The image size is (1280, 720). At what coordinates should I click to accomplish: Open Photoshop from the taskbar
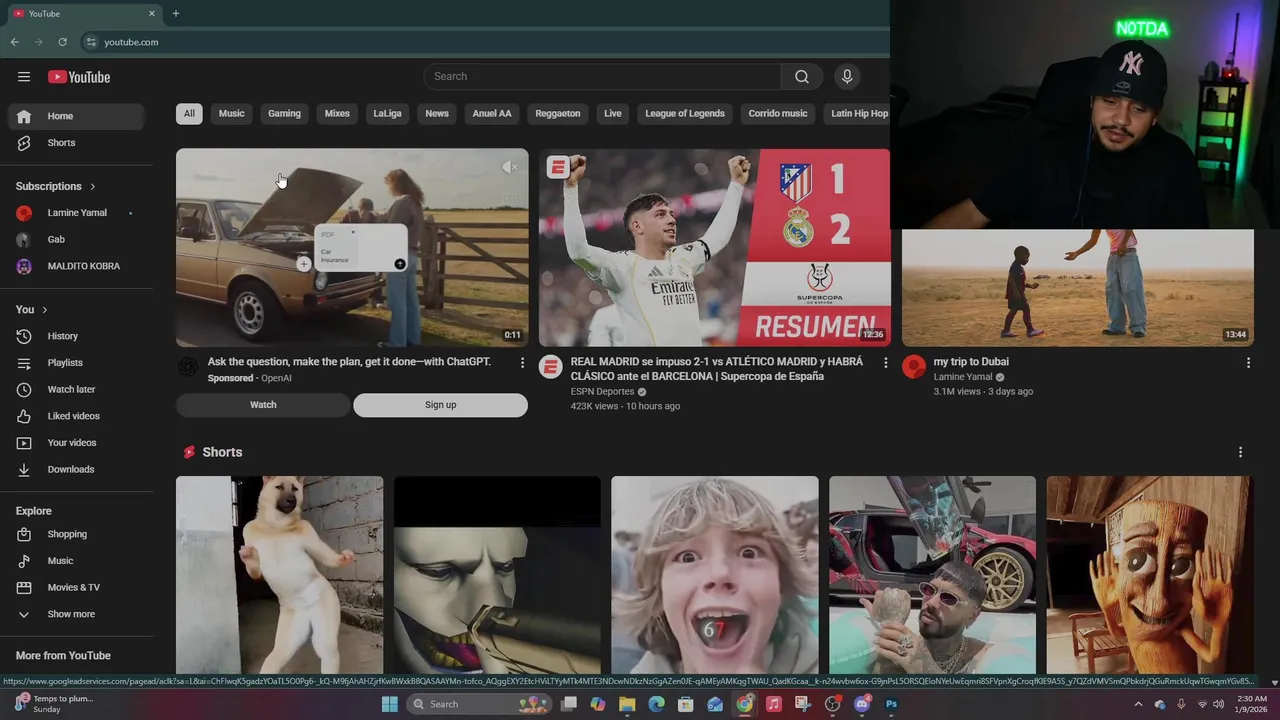pos(891,704)
